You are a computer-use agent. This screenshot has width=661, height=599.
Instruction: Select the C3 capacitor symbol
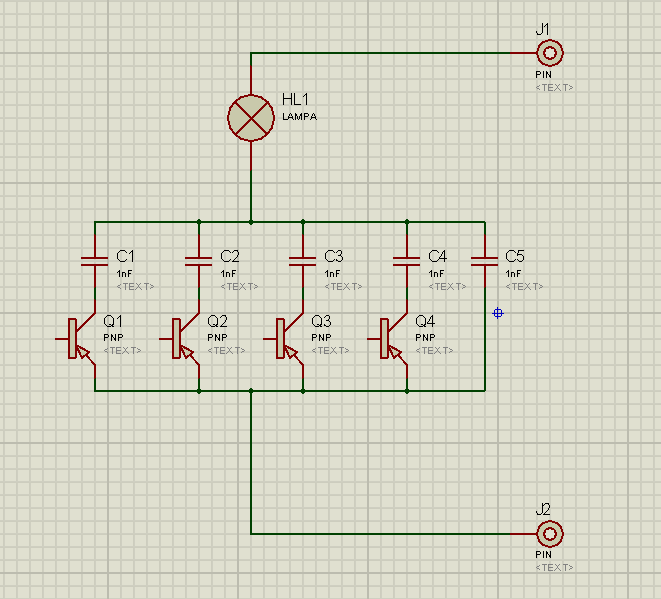point(303,260)
